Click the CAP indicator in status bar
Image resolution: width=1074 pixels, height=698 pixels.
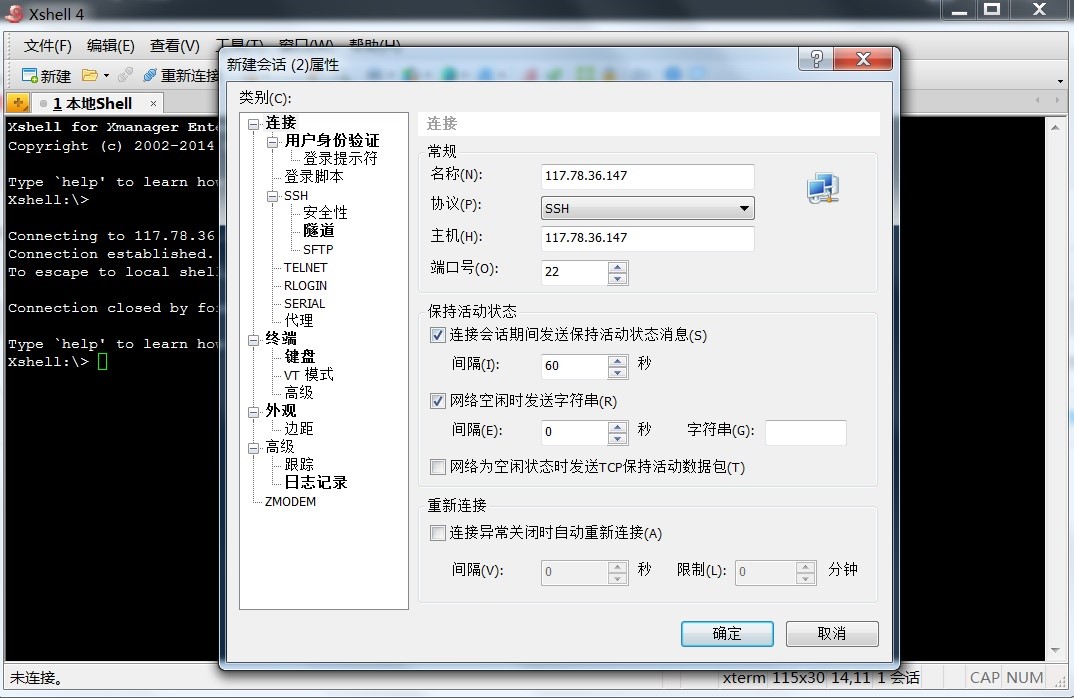tap(984, 678)
